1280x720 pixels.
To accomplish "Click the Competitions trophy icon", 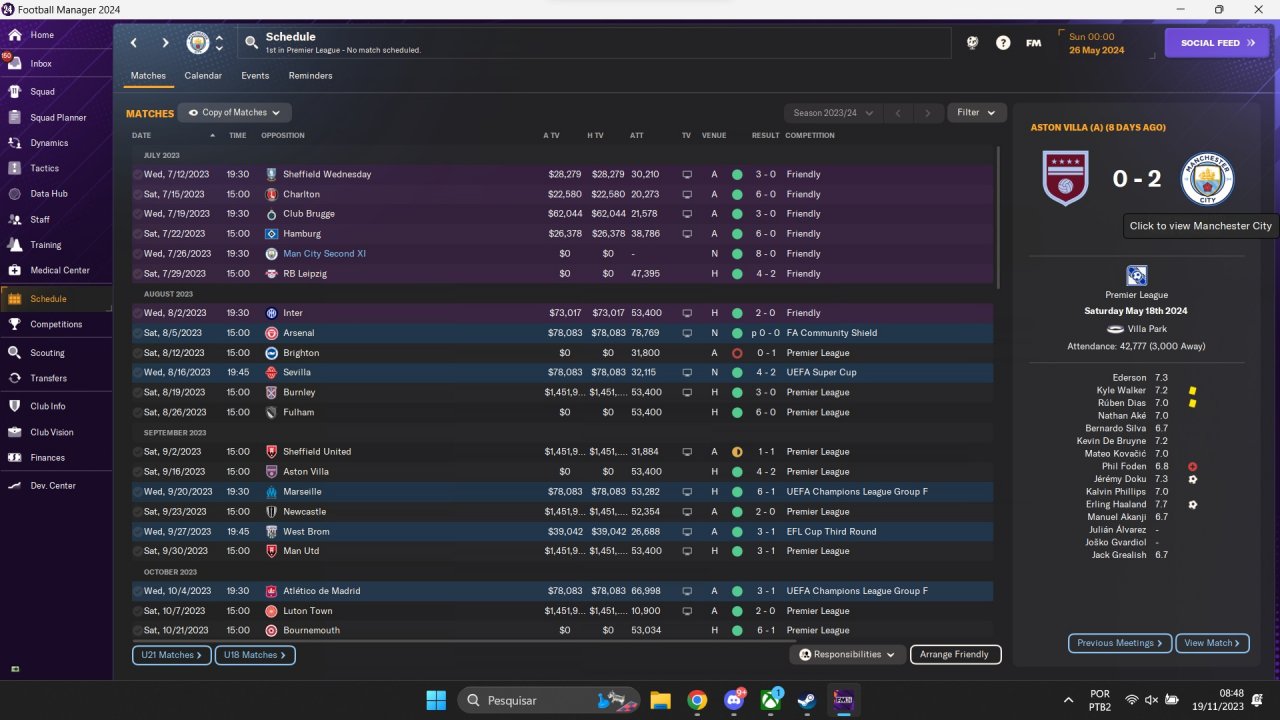I will (x=14, y=324).
